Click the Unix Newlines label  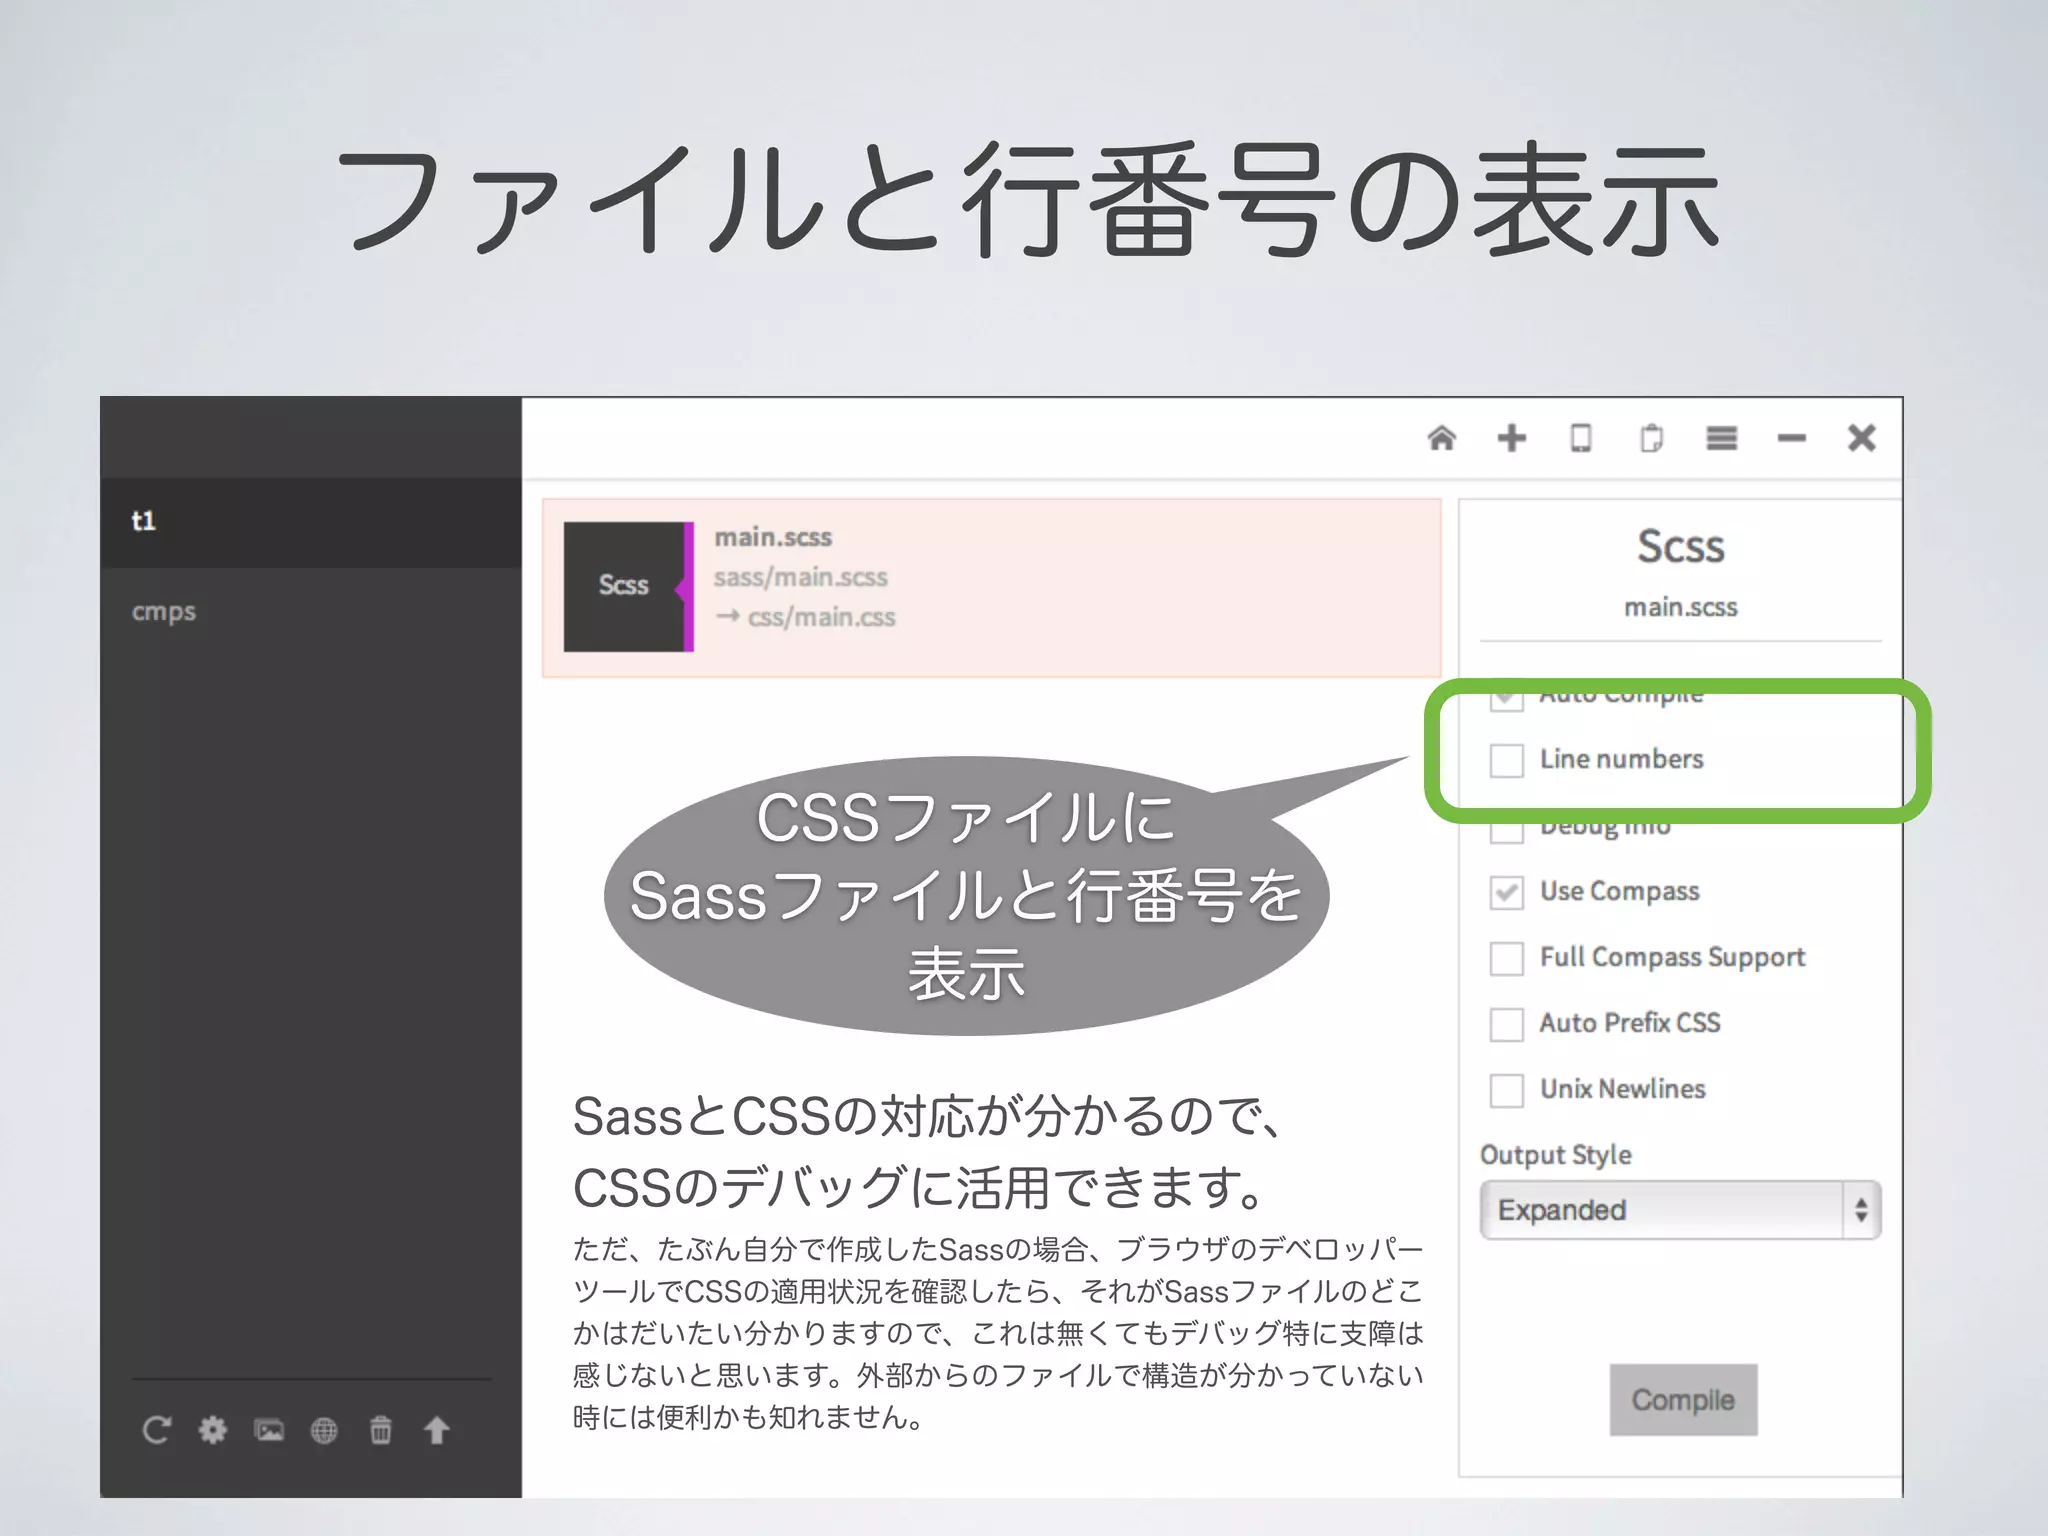pos(1622,1089)
